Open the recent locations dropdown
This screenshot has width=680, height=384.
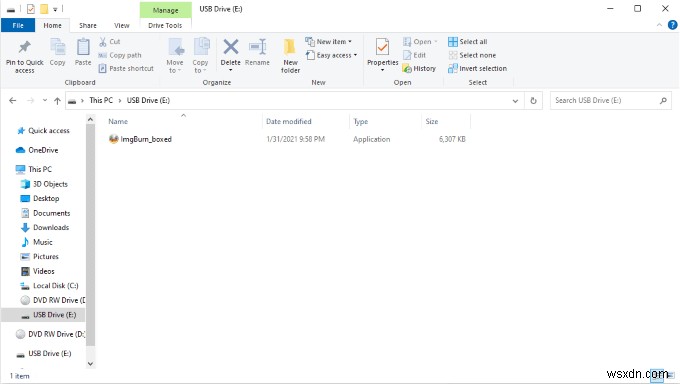45,101
